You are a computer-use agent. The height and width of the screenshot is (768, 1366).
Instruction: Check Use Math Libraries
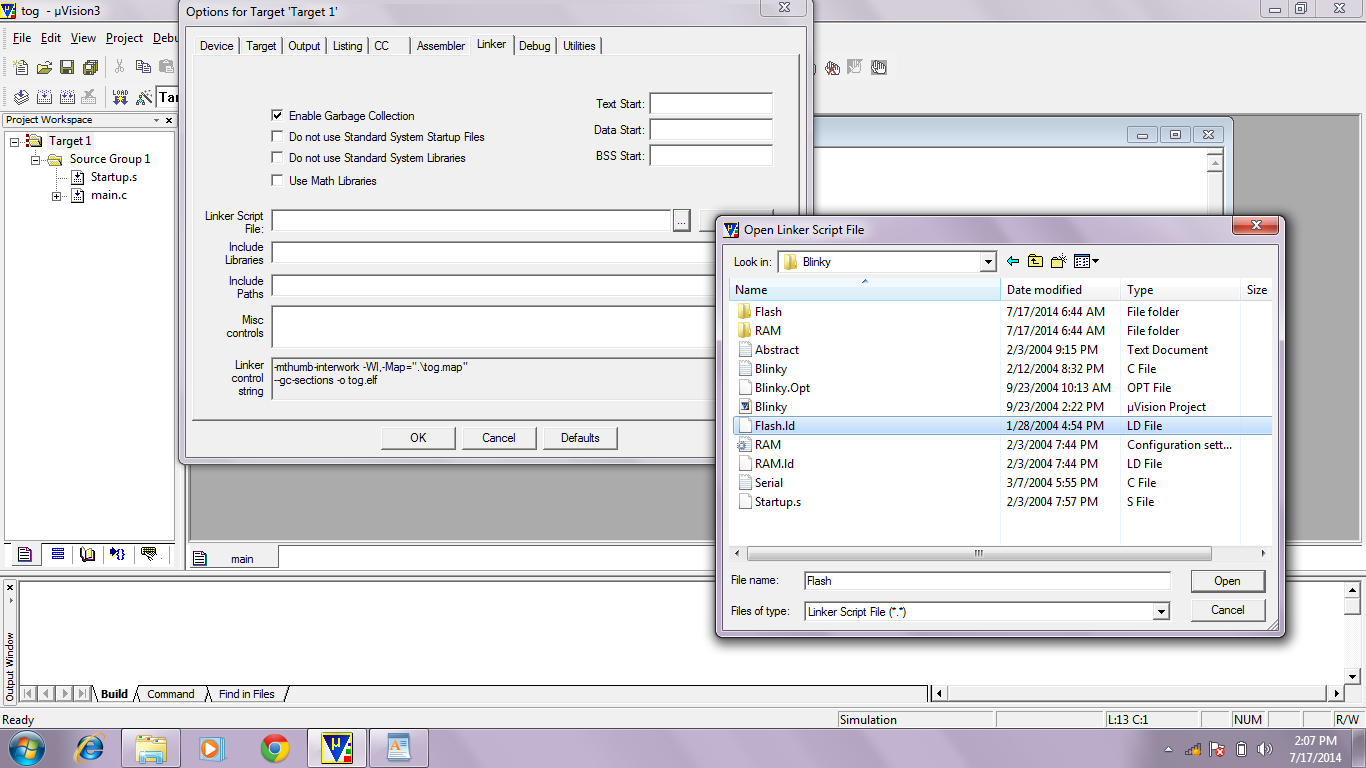278,180
